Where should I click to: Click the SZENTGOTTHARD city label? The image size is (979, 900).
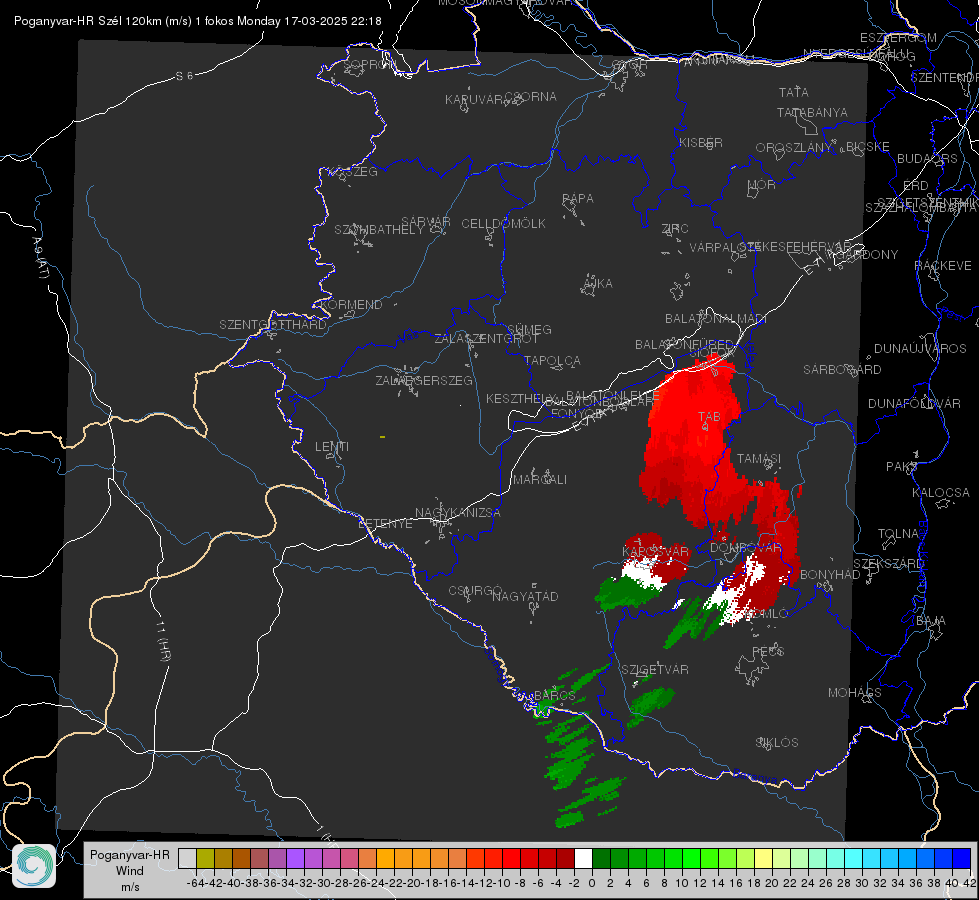tap(273, 325)
